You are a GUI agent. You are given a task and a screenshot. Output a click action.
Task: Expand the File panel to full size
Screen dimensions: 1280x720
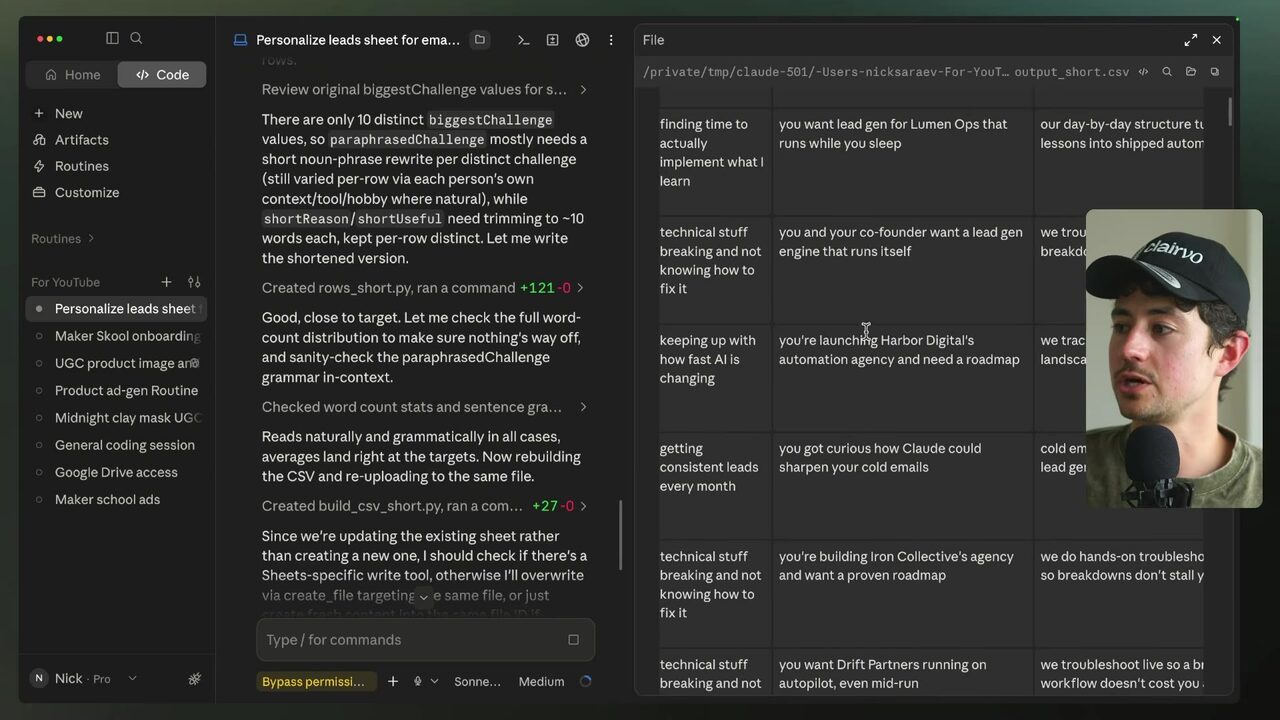click(x=1190, y=40)
